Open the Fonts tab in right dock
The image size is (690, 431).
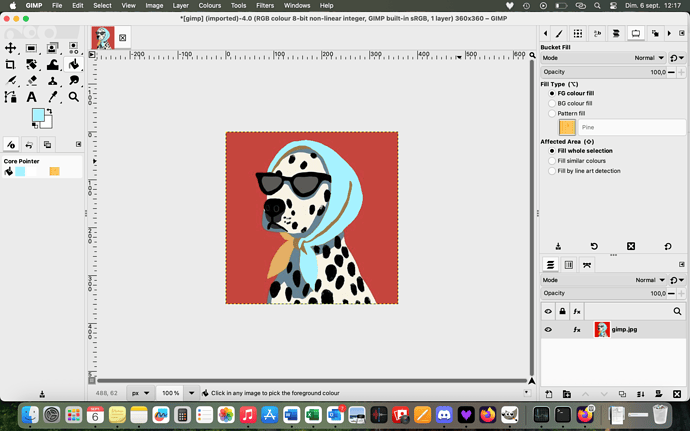(x=597, y=33)
